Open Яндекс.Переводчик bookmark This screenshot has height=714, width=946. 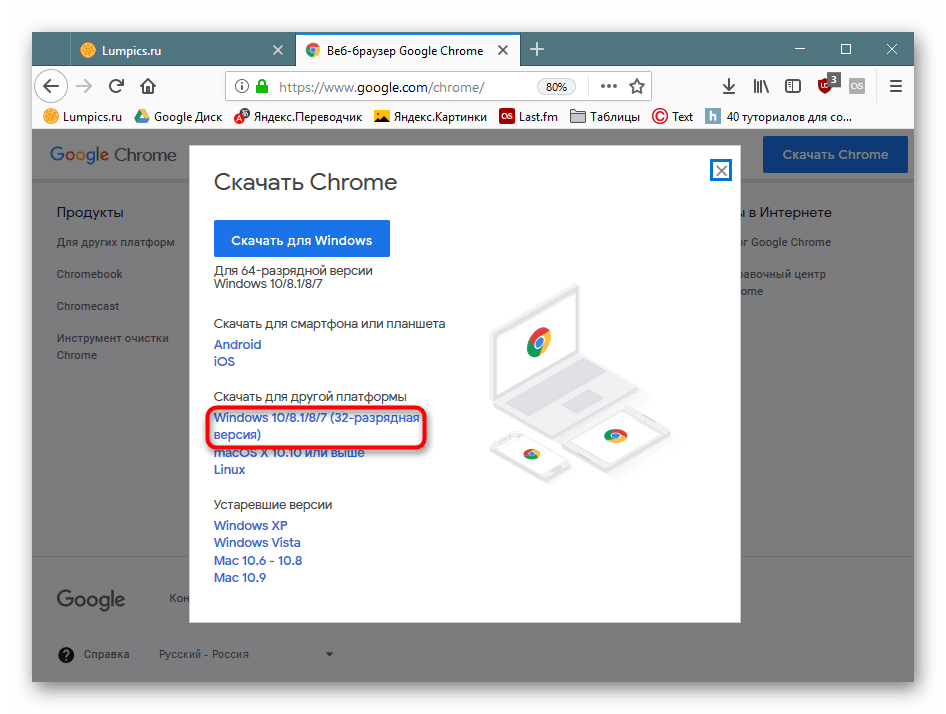tap(298, 116)
